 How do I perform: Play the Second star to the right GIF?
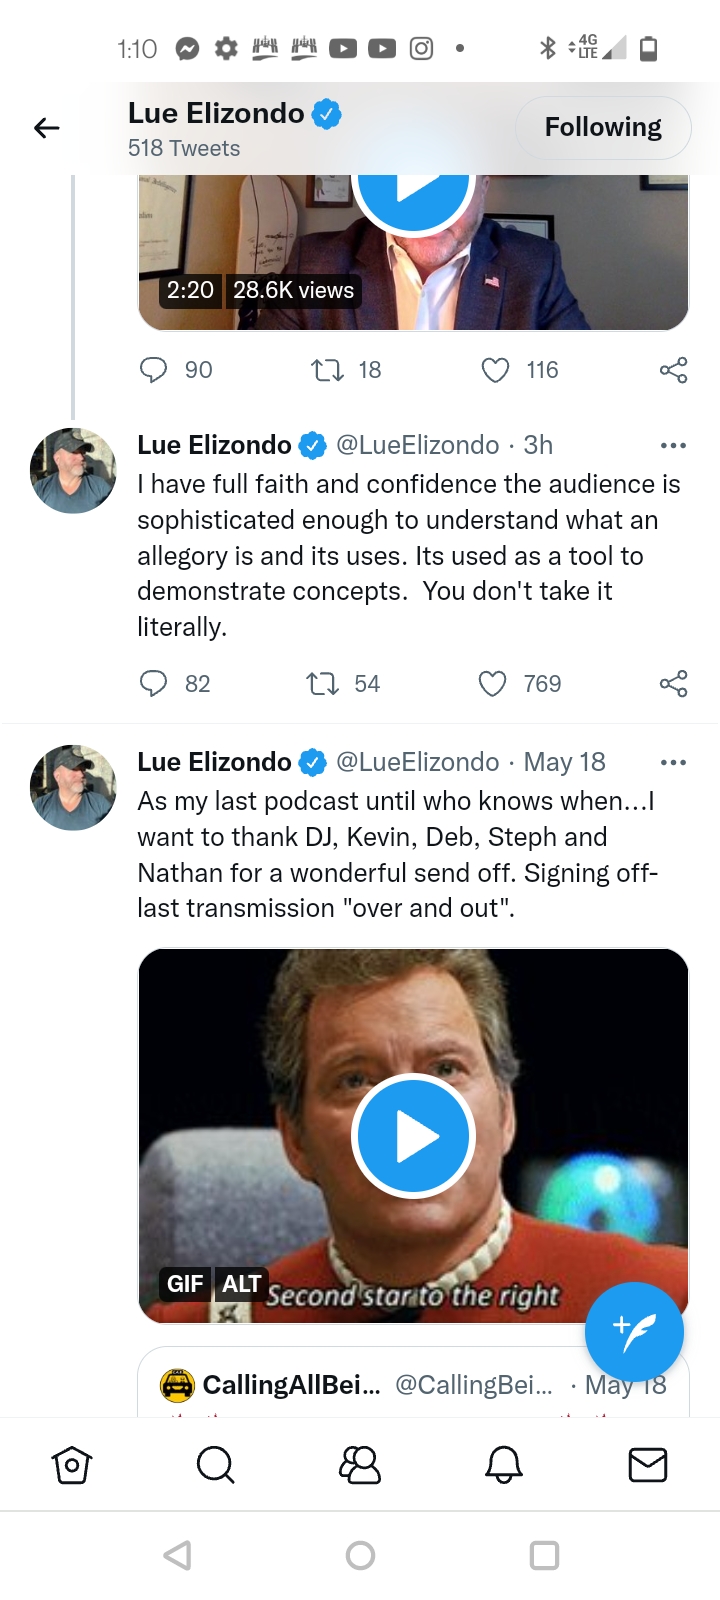click(413, 1137)
